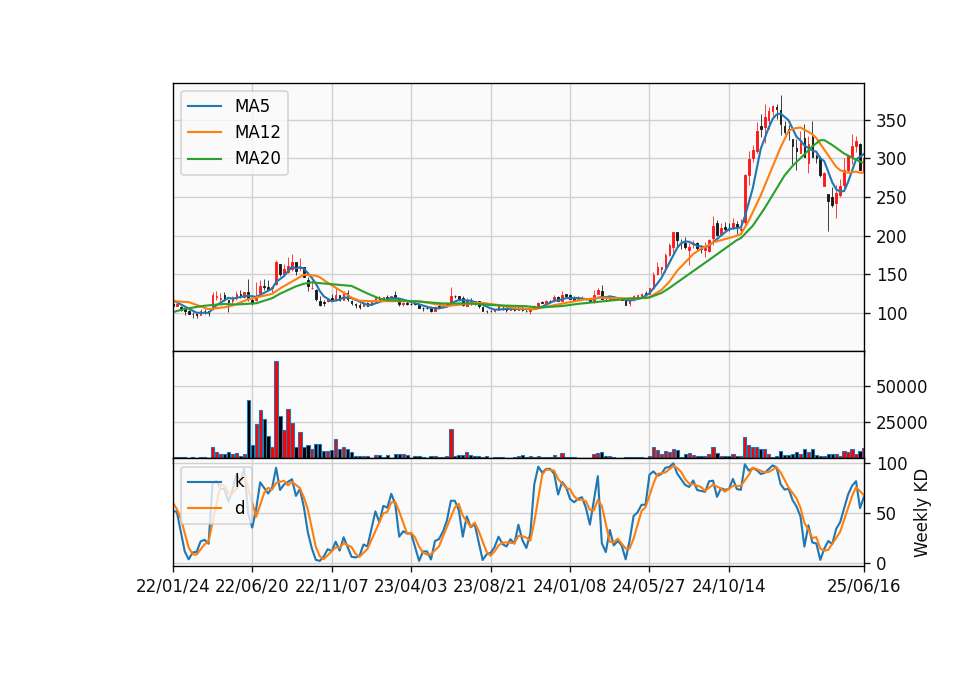Click the 300 price axis label
The image size is (960, 690).
click(891, 159)
